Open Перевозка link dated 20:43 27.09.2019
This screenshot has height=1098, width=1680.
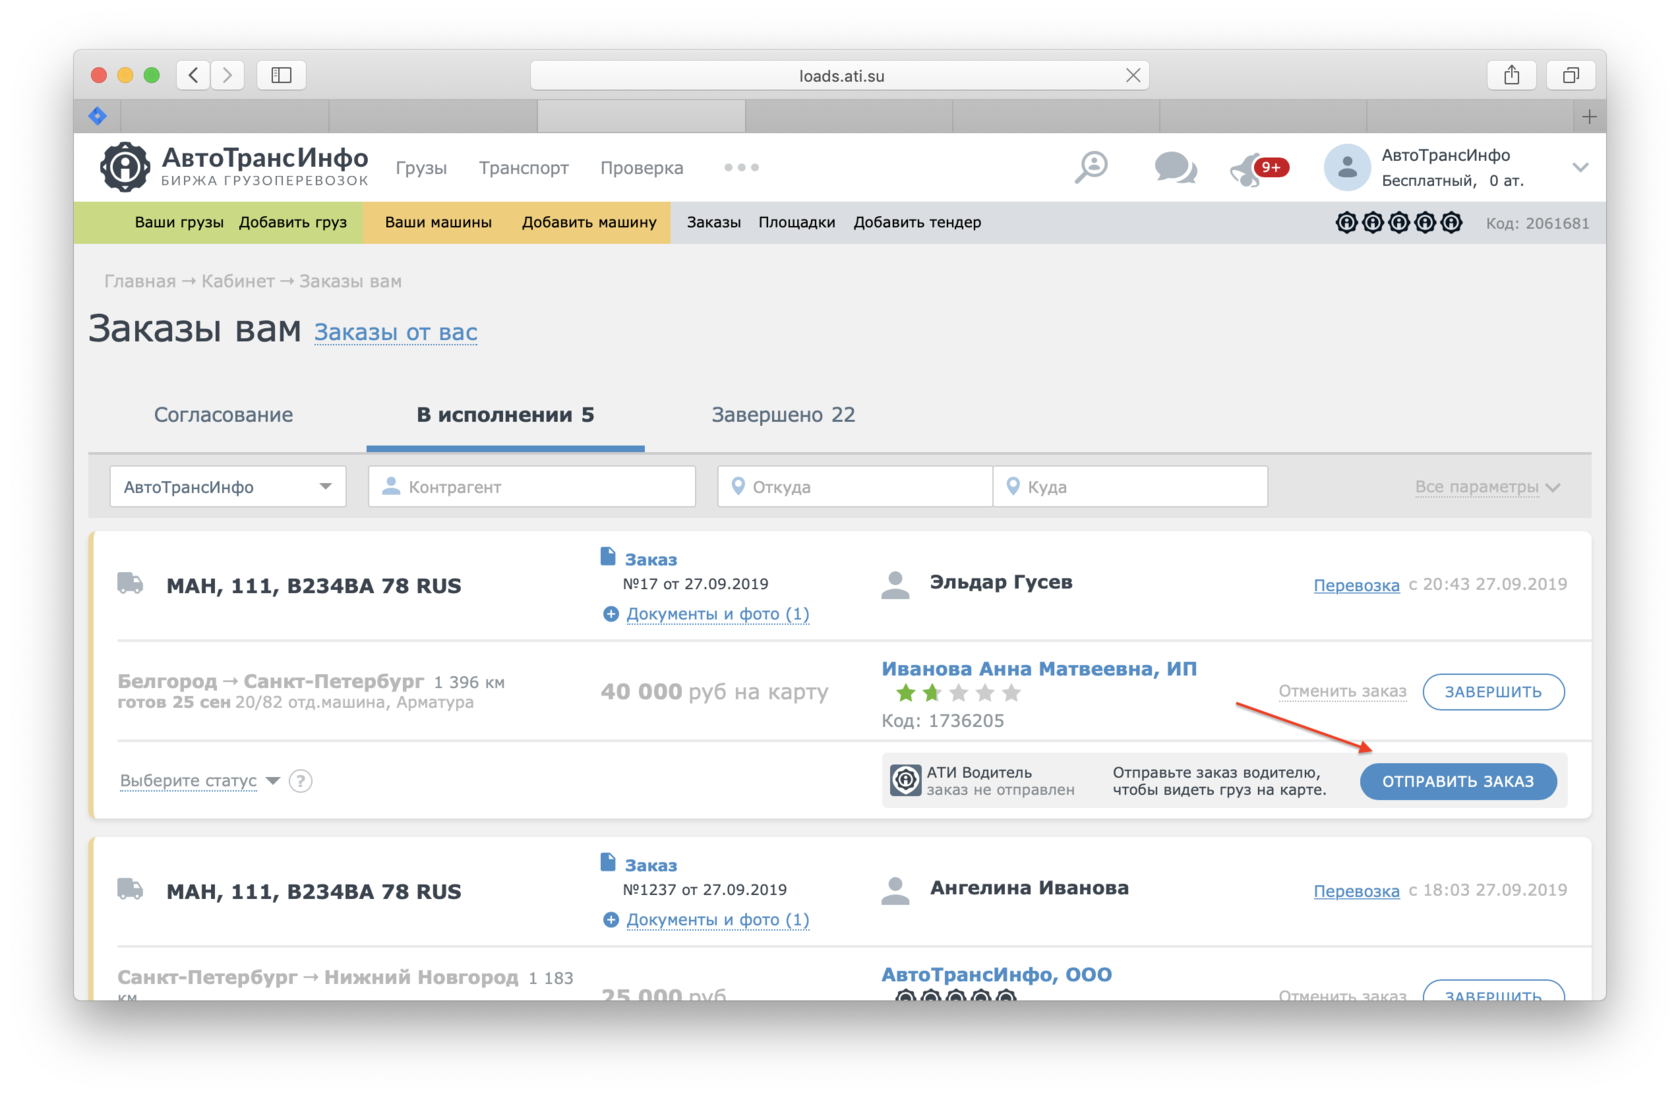[x=1356, y=585]
